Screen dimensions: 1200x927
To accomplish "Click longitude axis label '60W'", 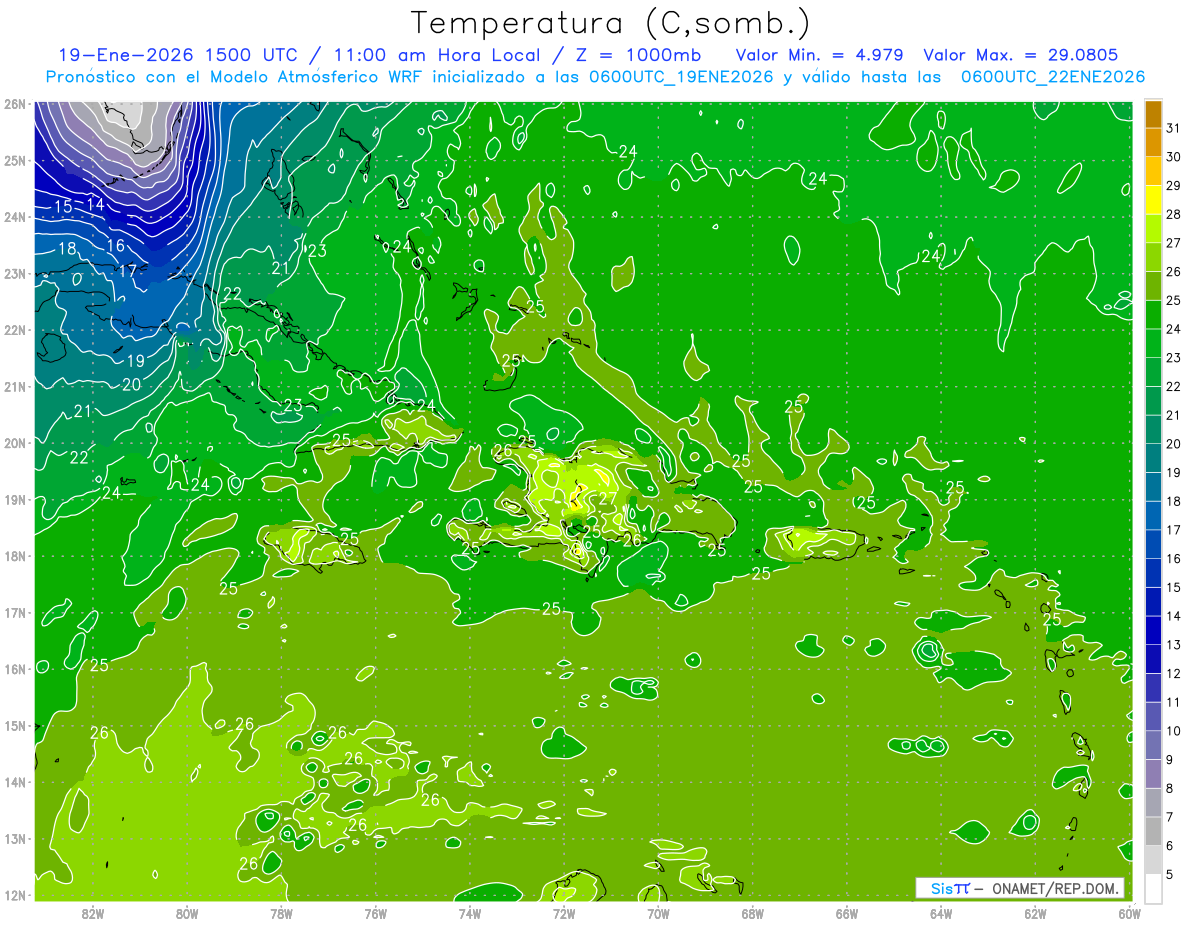I will click(x=1130, y=914).
